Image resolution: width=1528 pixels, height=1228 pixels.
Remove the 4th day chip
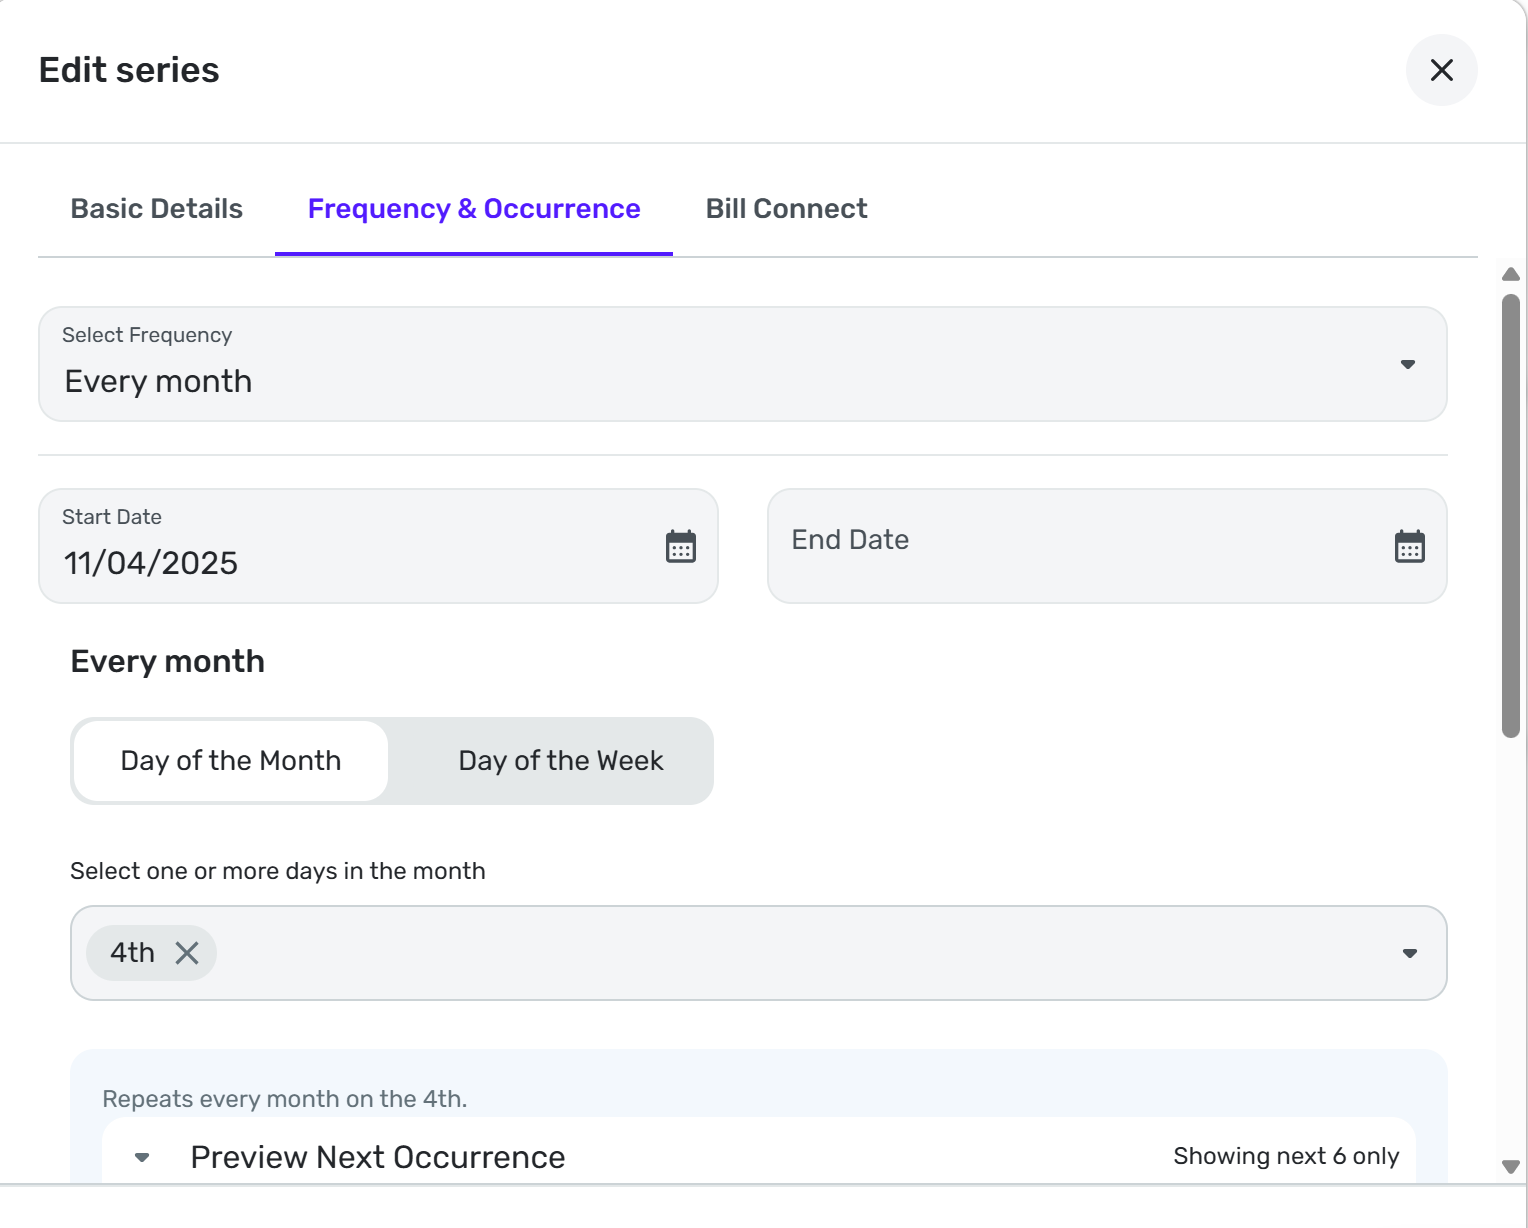click(187, 953)
